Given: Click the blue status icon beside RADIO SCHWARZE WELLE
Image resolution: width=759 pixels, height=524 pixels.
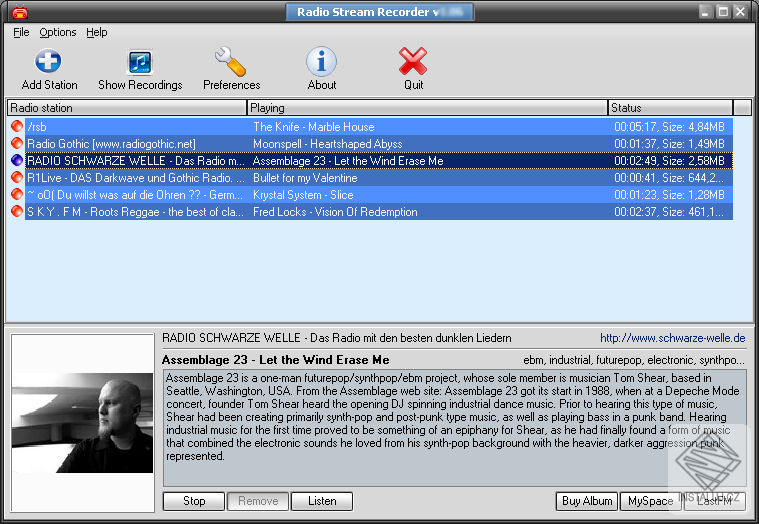Looking at the screenshot, I should coord(17,160).
